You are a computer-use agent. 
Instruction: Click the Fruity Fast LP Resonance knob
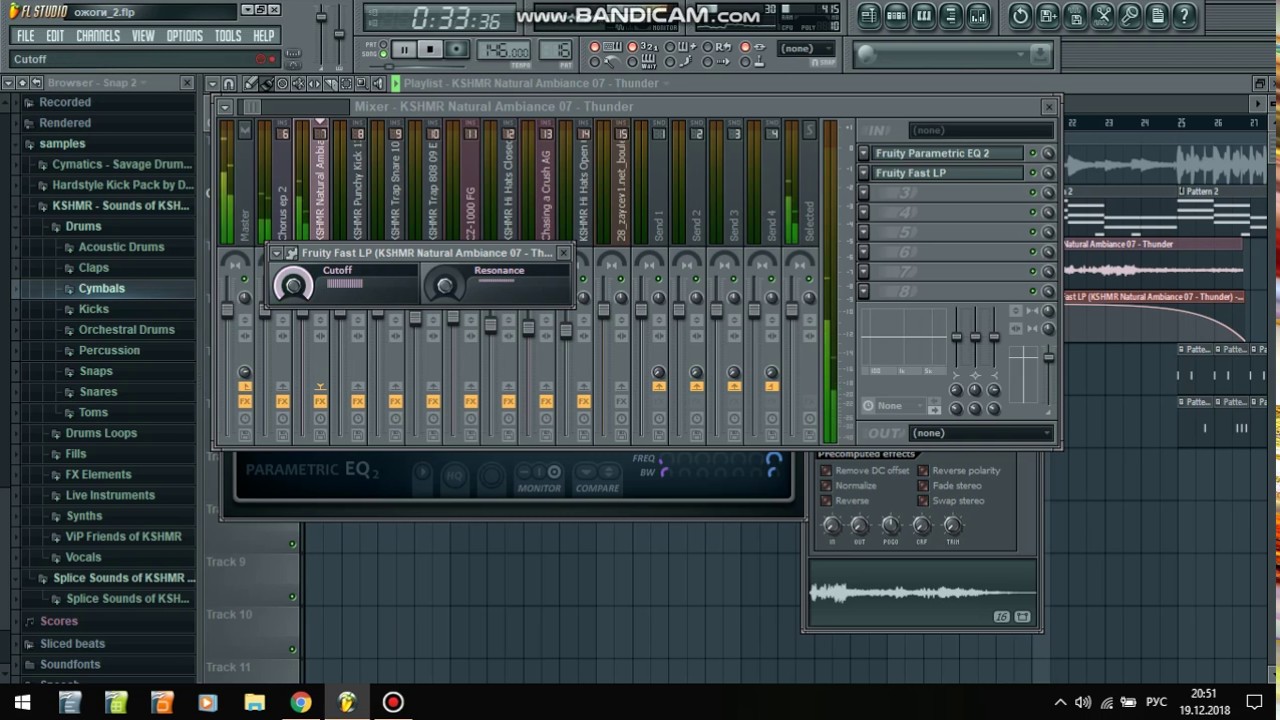click(445, 287)
